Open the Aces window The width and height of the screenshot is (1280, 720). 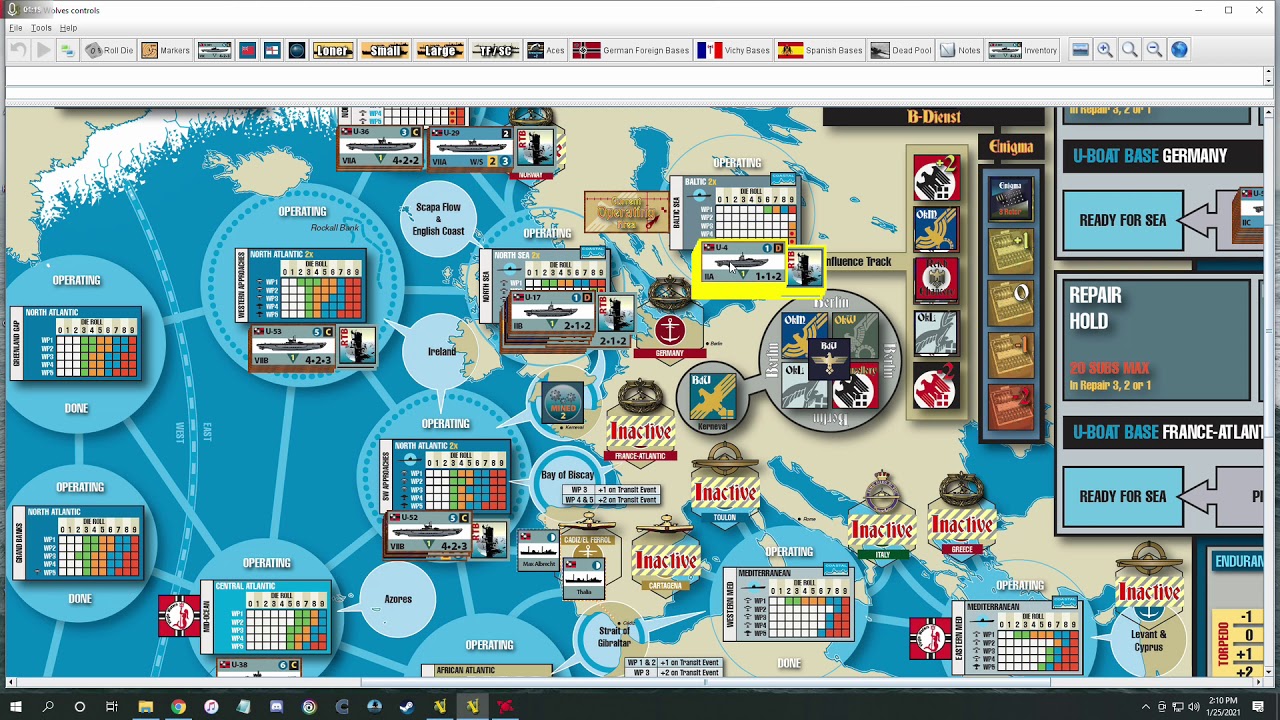pyautogui.click(x=546, y=50)
